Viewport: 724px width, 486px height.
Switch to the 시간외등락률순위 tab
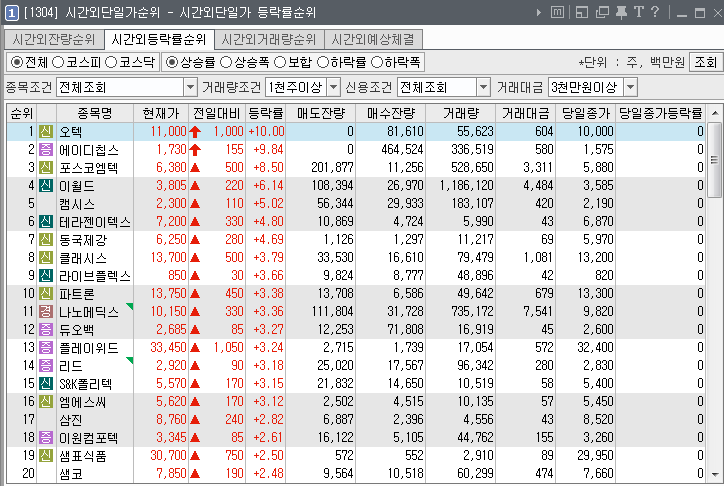click(x=159, y=40)
